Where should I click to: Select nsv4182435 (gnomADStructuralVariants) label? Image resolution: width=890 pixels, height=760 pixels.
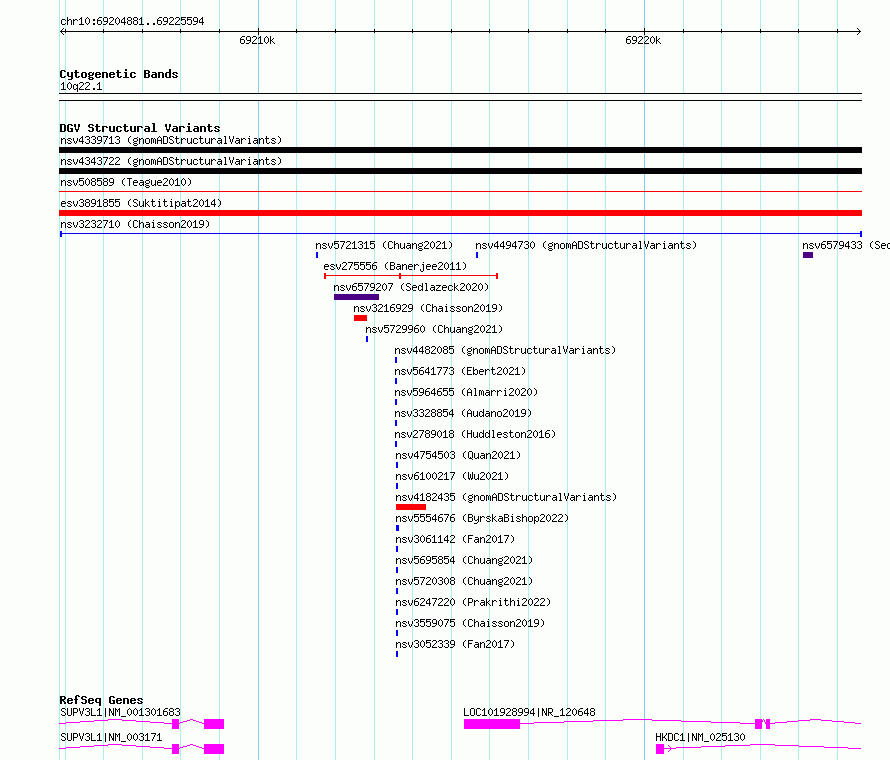tap(506, 497)
